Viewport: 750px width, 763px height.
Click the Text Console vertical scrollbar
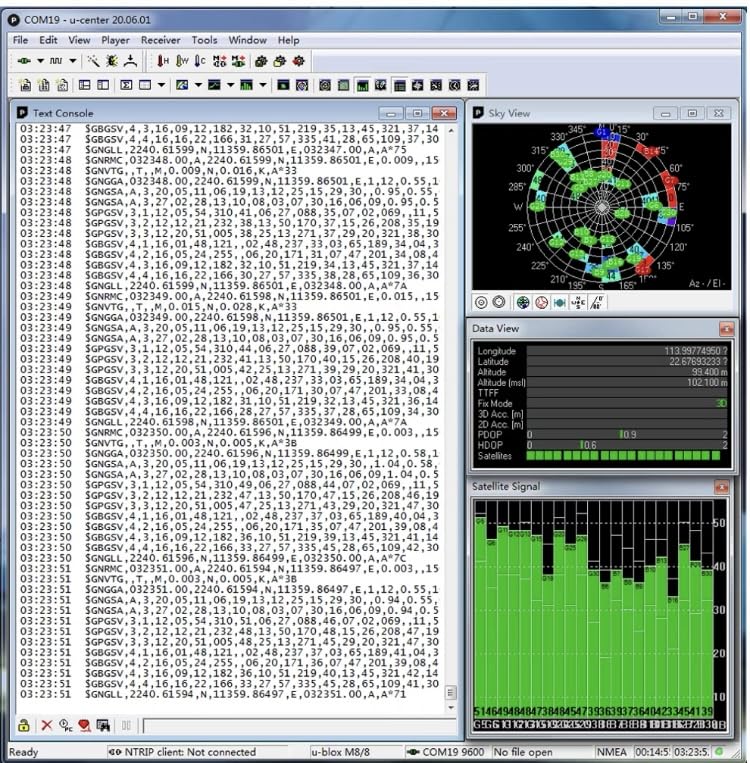pyautogui.click(x=451, y=418)
